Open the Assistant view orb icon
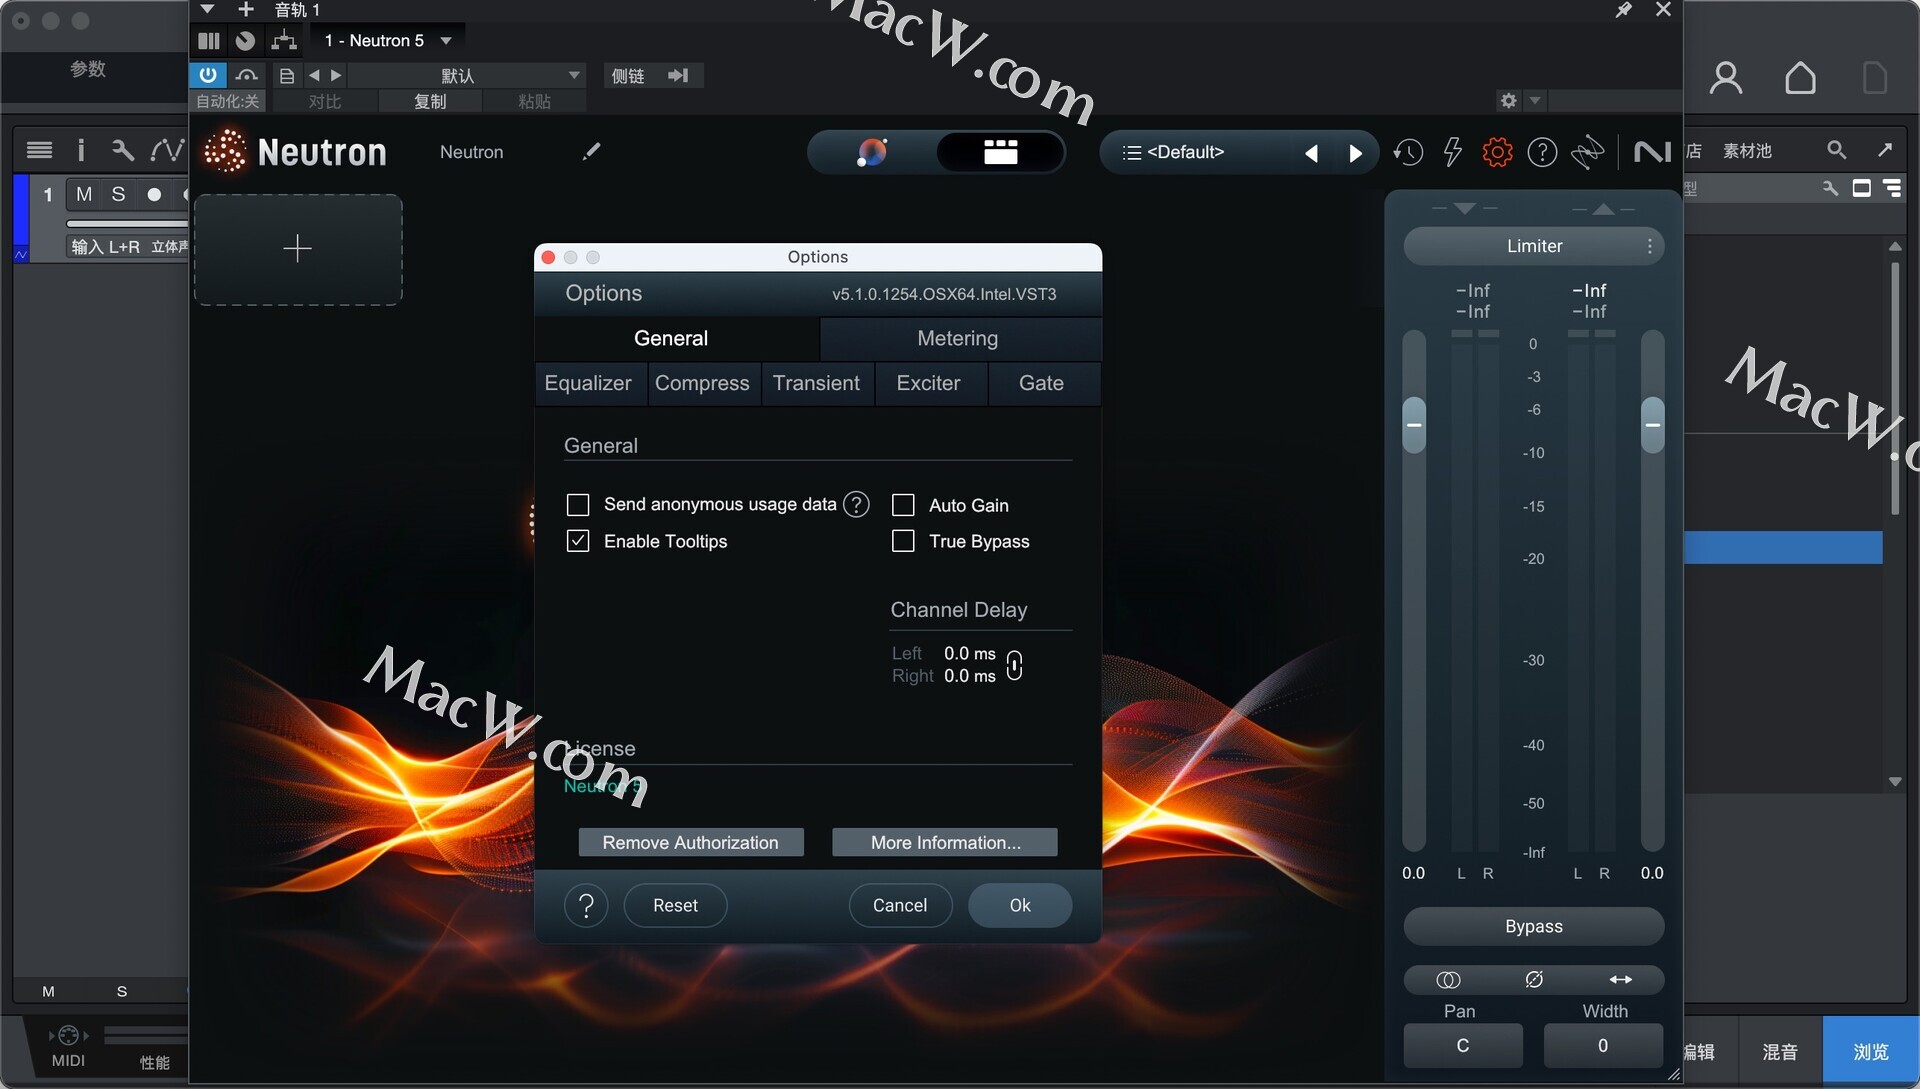The width and height of the screenshot is (1920, 1089). tap(872, 152)
